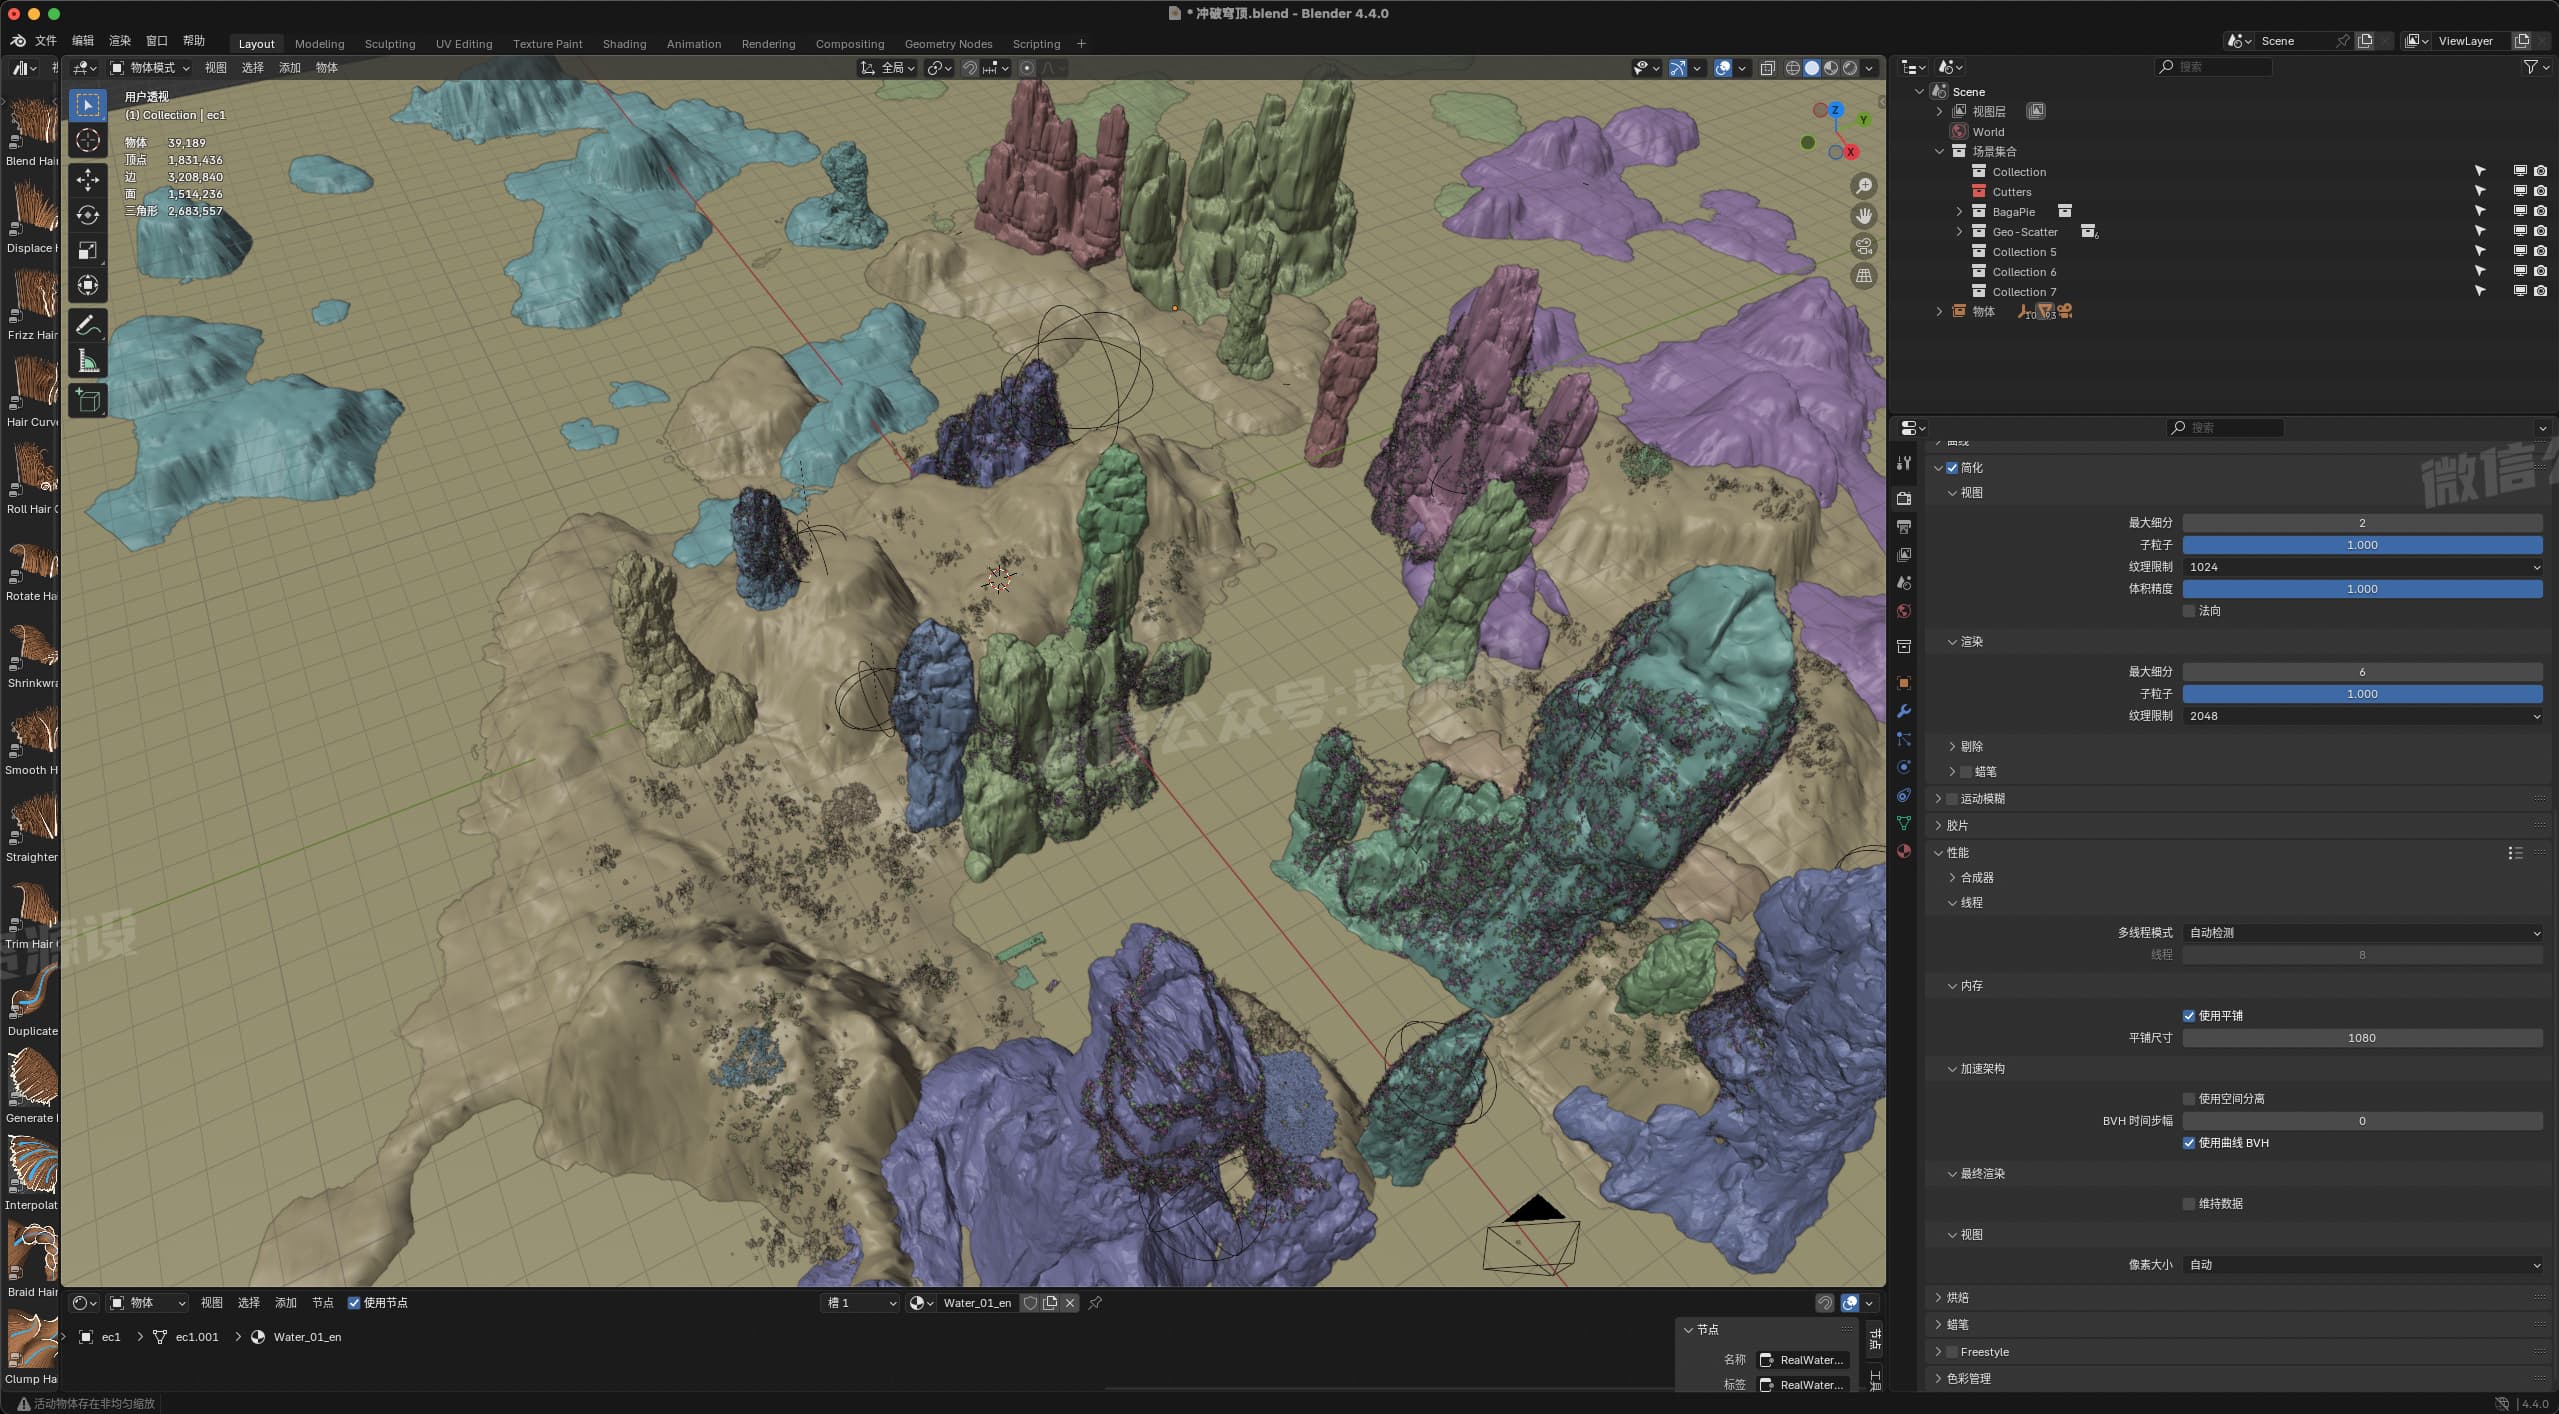
Task: Switch to material preview shading
Action: point(1830,68)
